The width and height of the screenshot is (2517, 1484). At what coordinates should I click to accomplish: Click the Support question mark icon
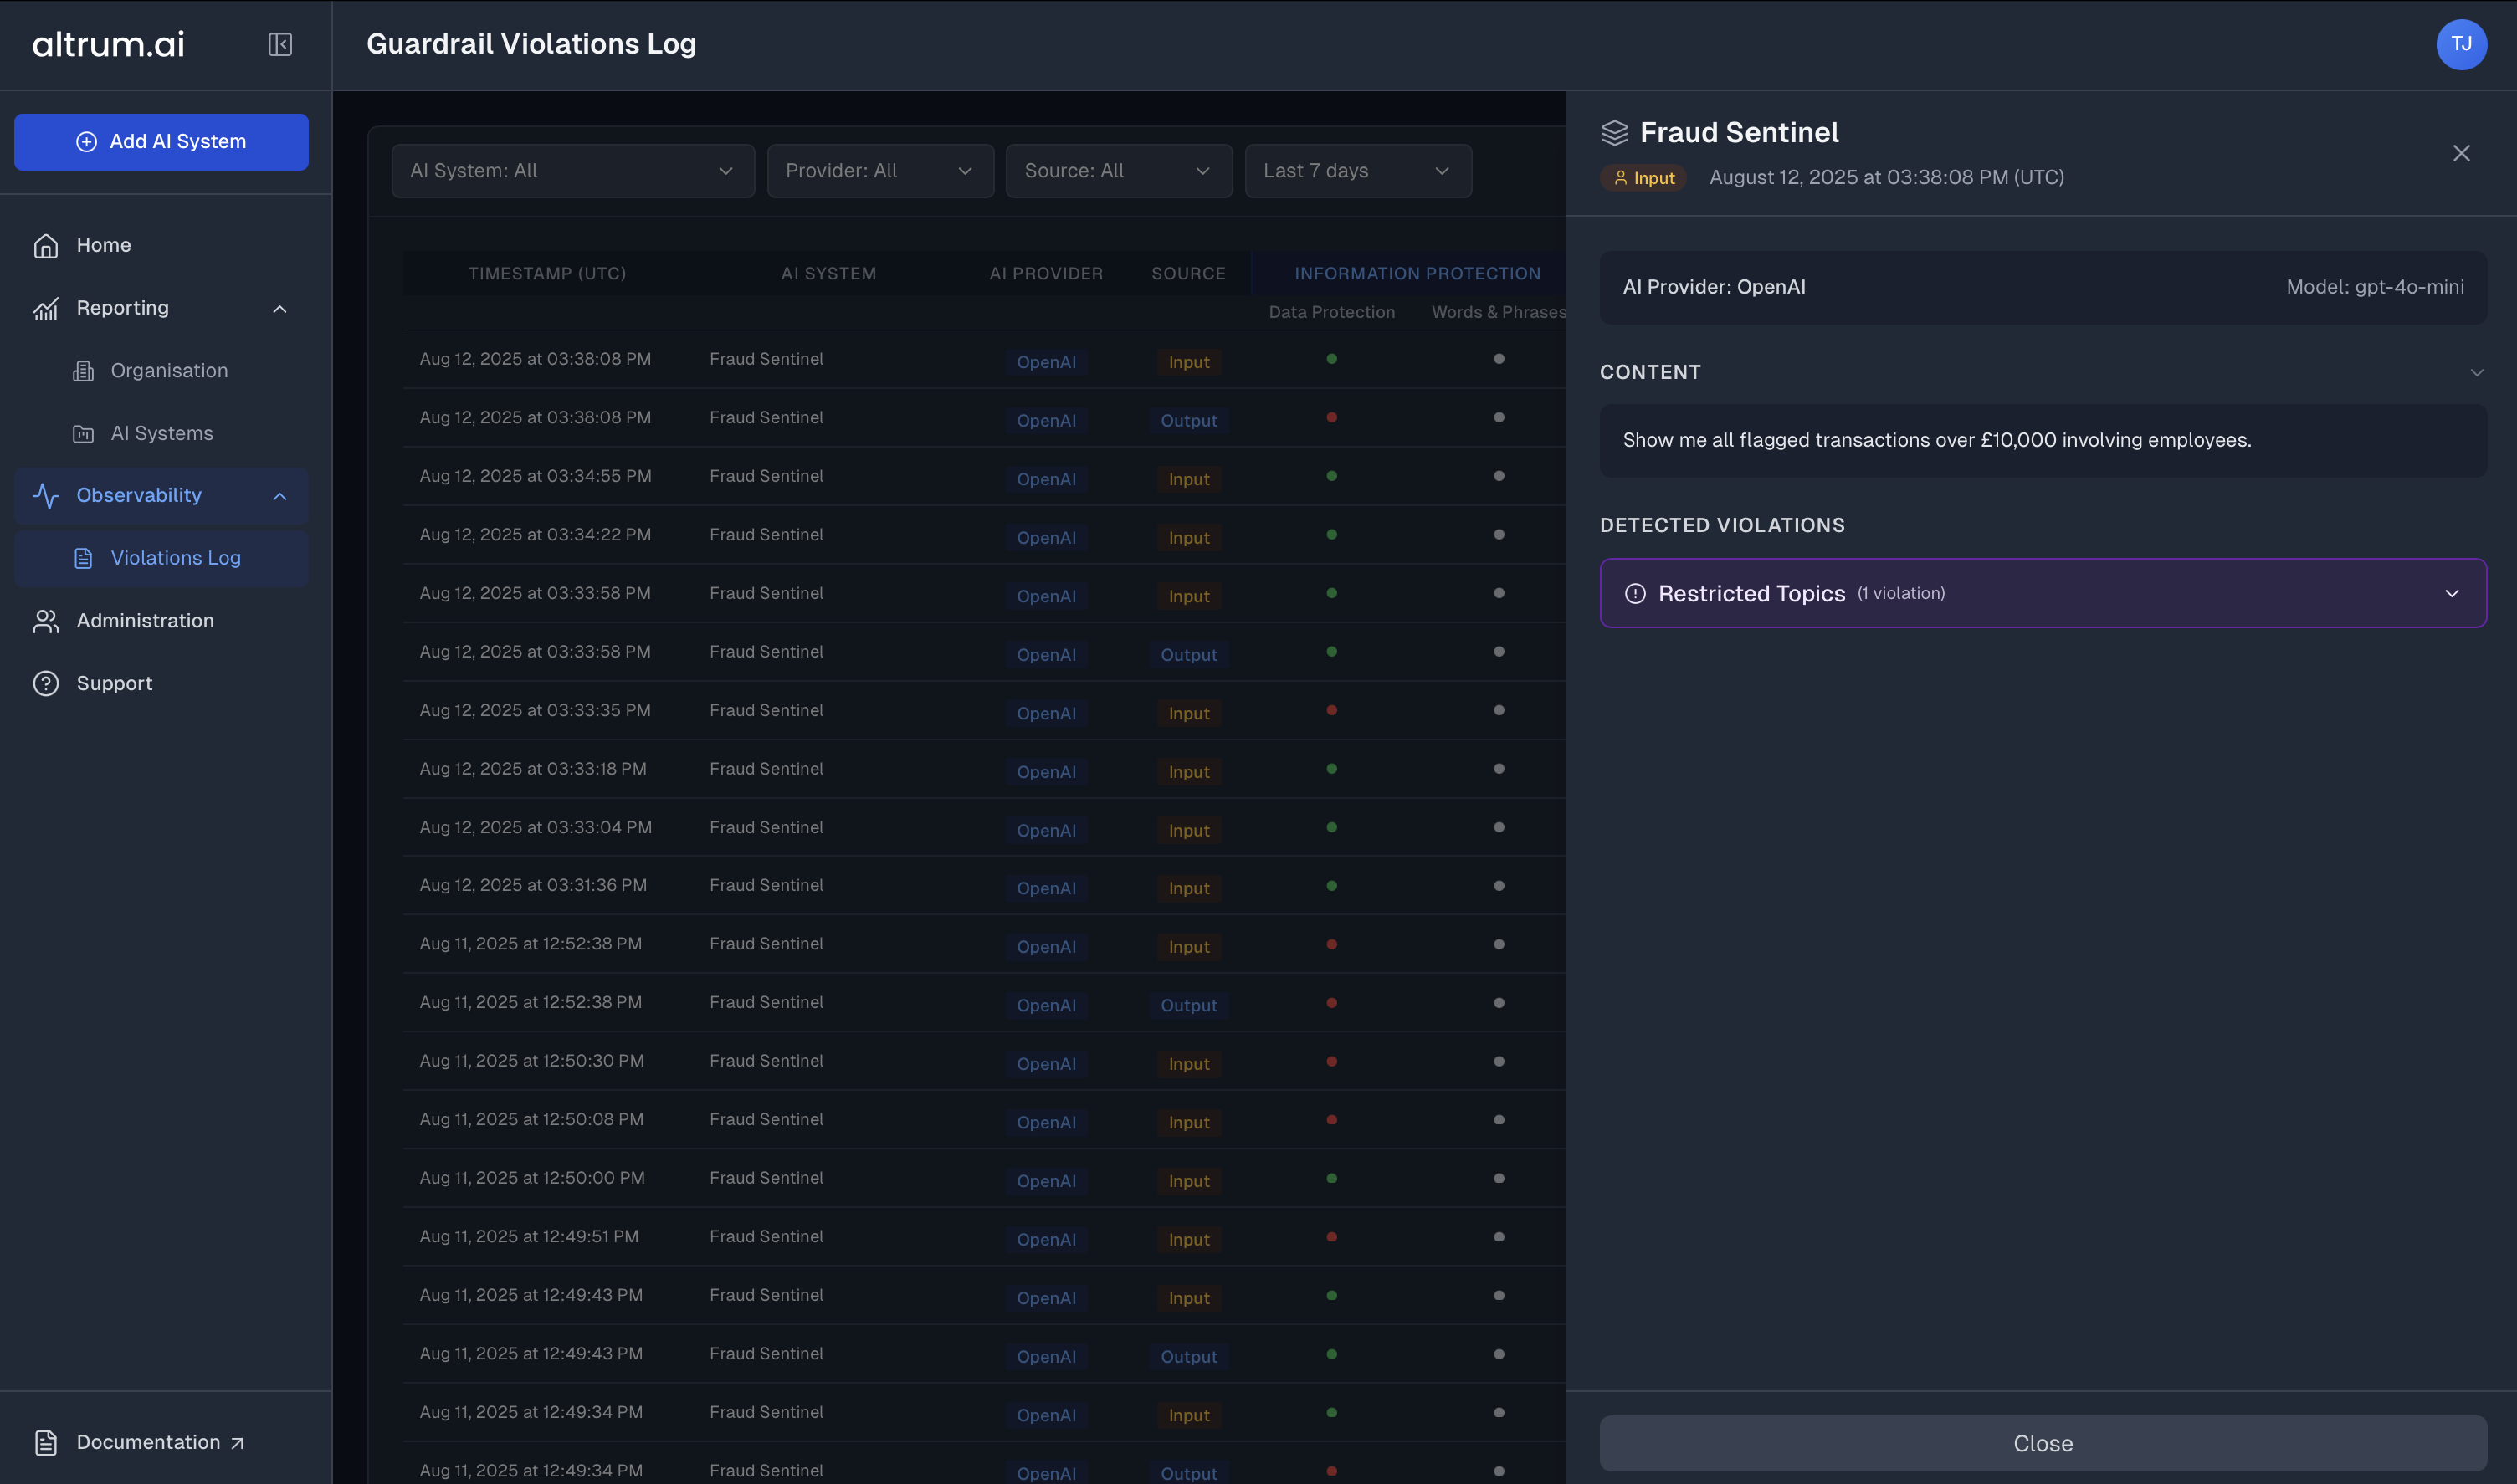(46, 684)
